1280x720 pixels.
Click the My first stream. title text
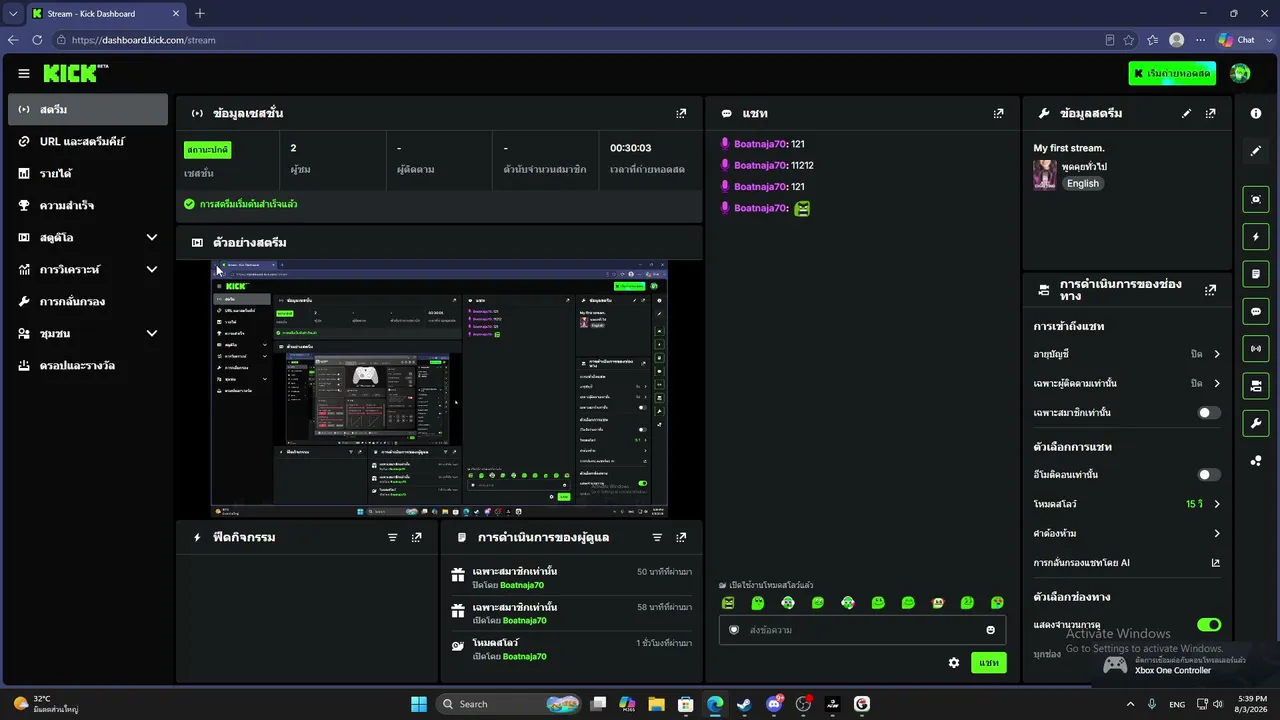pyautogui.click(x=1069, y=148)
